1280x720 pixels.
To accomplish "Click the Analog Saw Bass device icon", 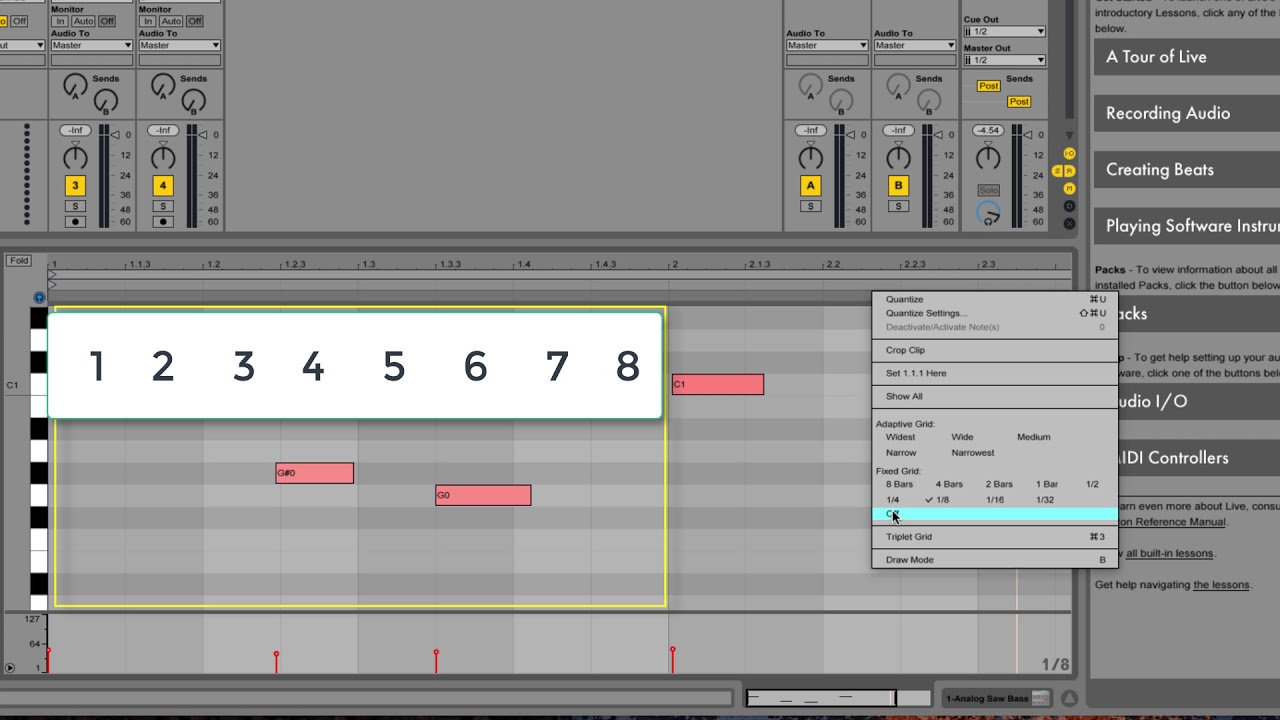I will (x=1041, y=698).
